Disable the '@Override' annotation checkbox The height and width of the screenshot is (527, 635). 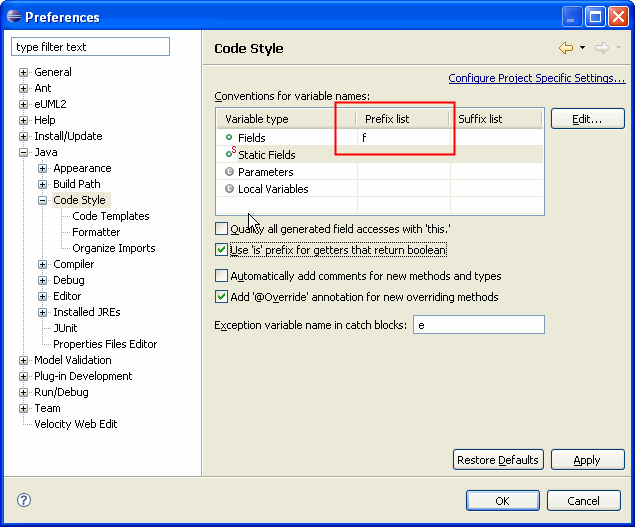pos(221,297)
